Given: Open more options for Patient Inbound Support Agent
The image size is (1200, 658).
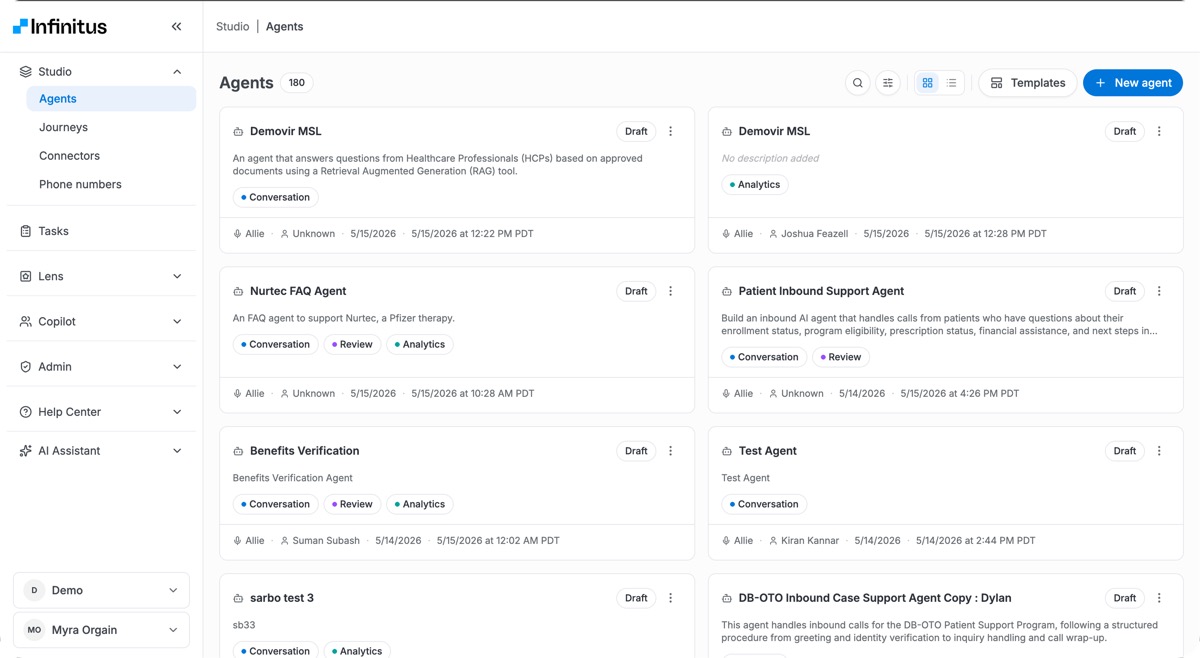Looking at the screenshot, I should [1159, 291].
